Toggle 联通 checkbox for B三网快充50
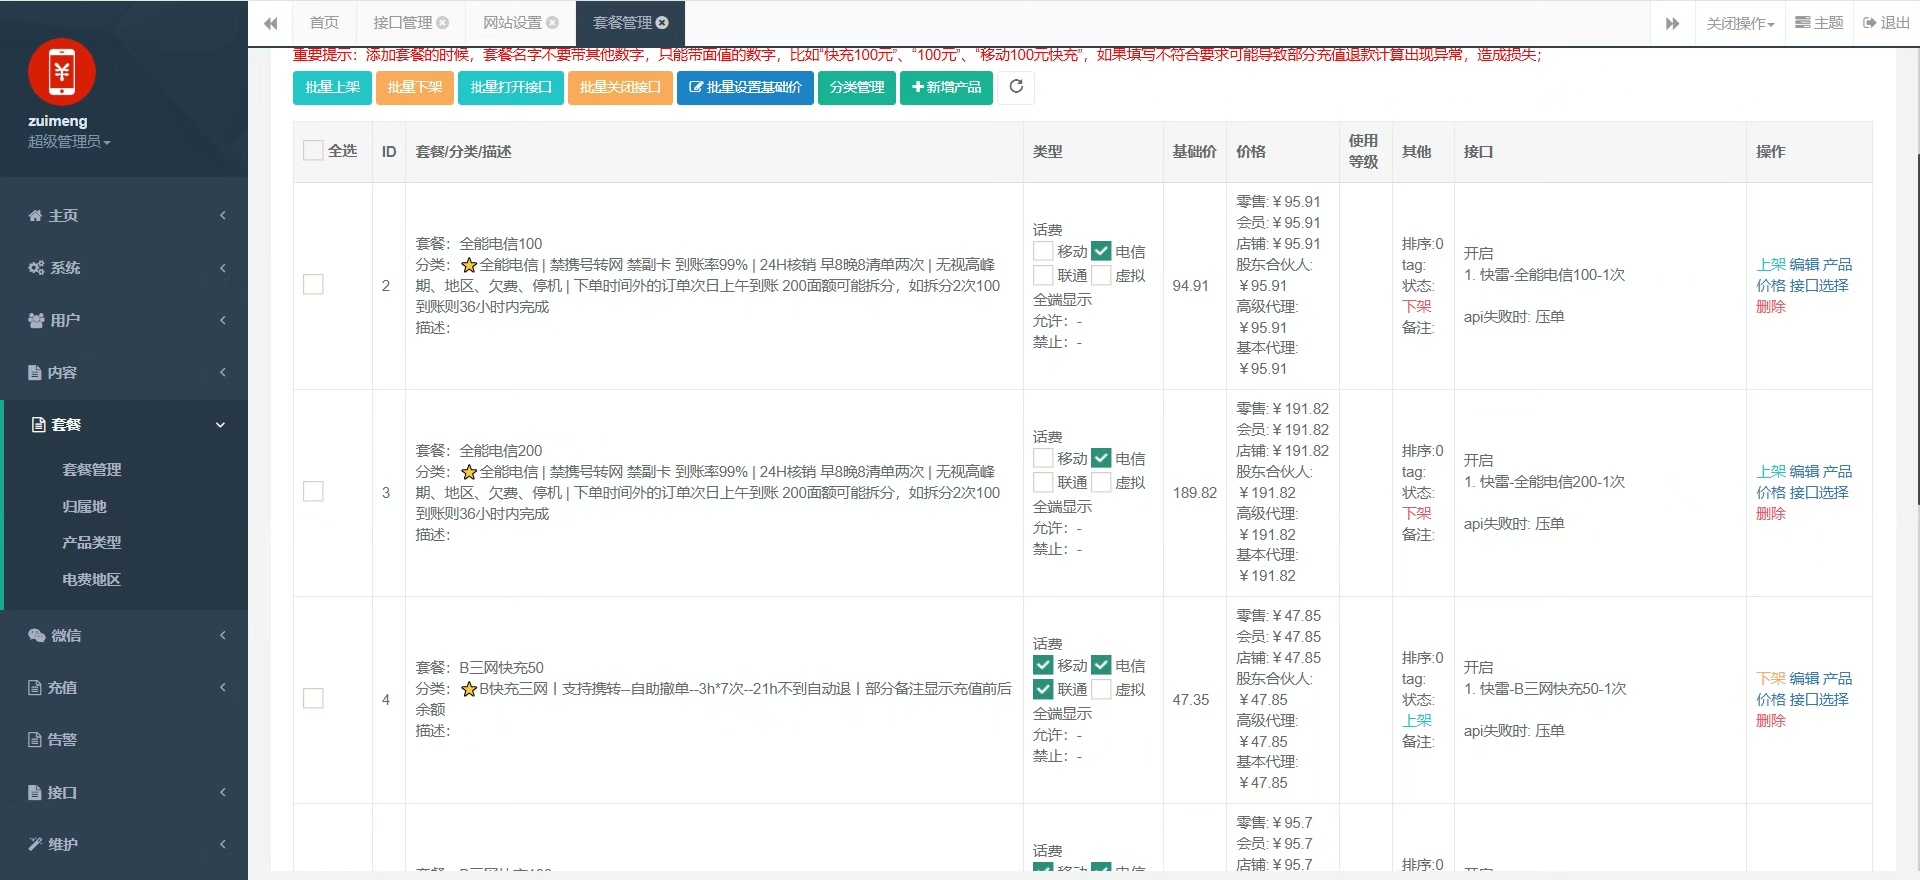Viewport: 1920px width, 880px height. 1043,689
